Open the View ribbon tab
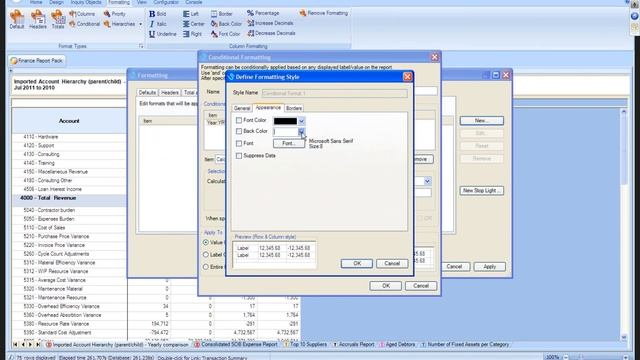 (x=142, y=2)
